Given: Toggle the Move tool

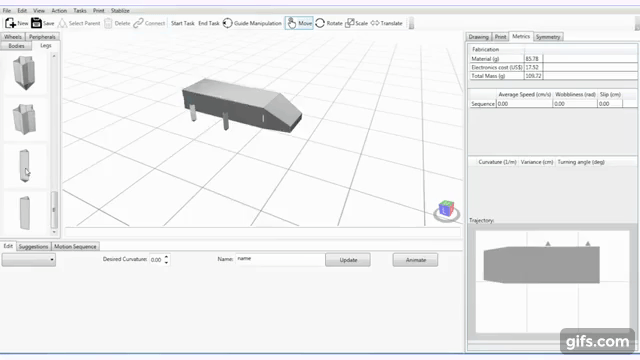Looking at the screenshot, I should coord(299,23).
